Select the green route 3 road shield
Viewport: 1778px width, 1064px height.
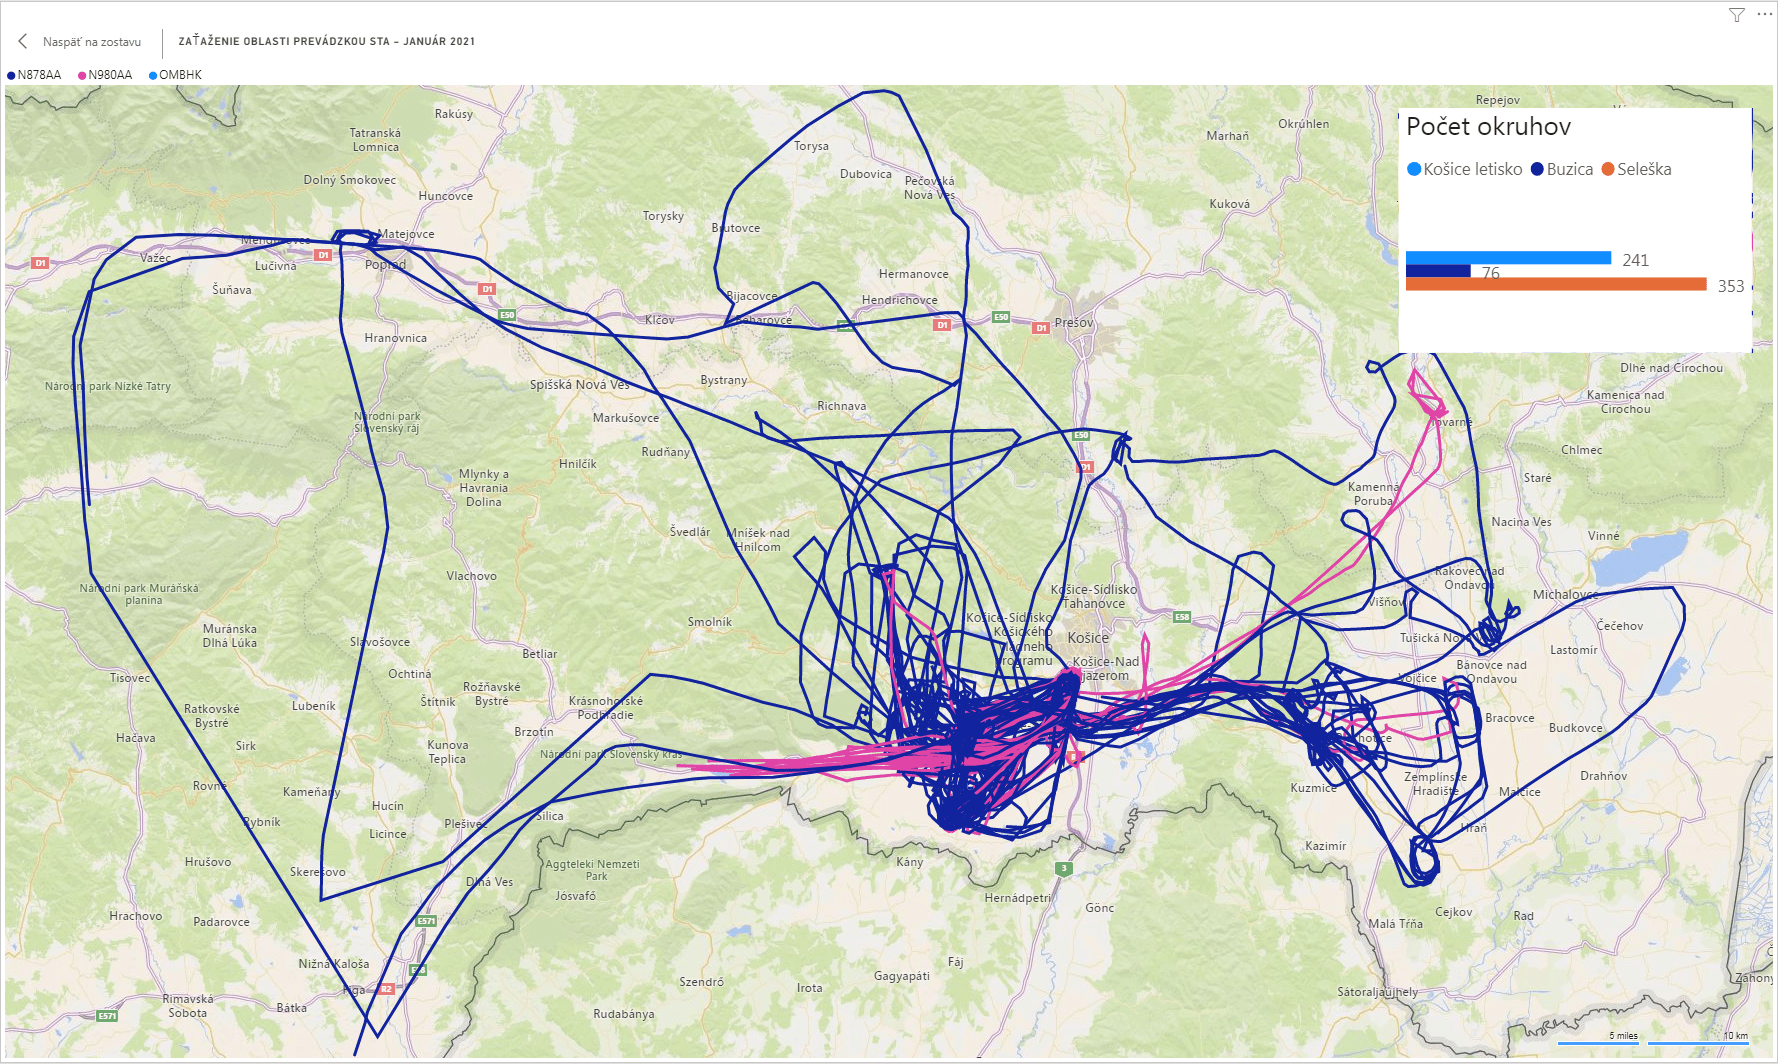pyautogui.click(x=1064, y=868)
